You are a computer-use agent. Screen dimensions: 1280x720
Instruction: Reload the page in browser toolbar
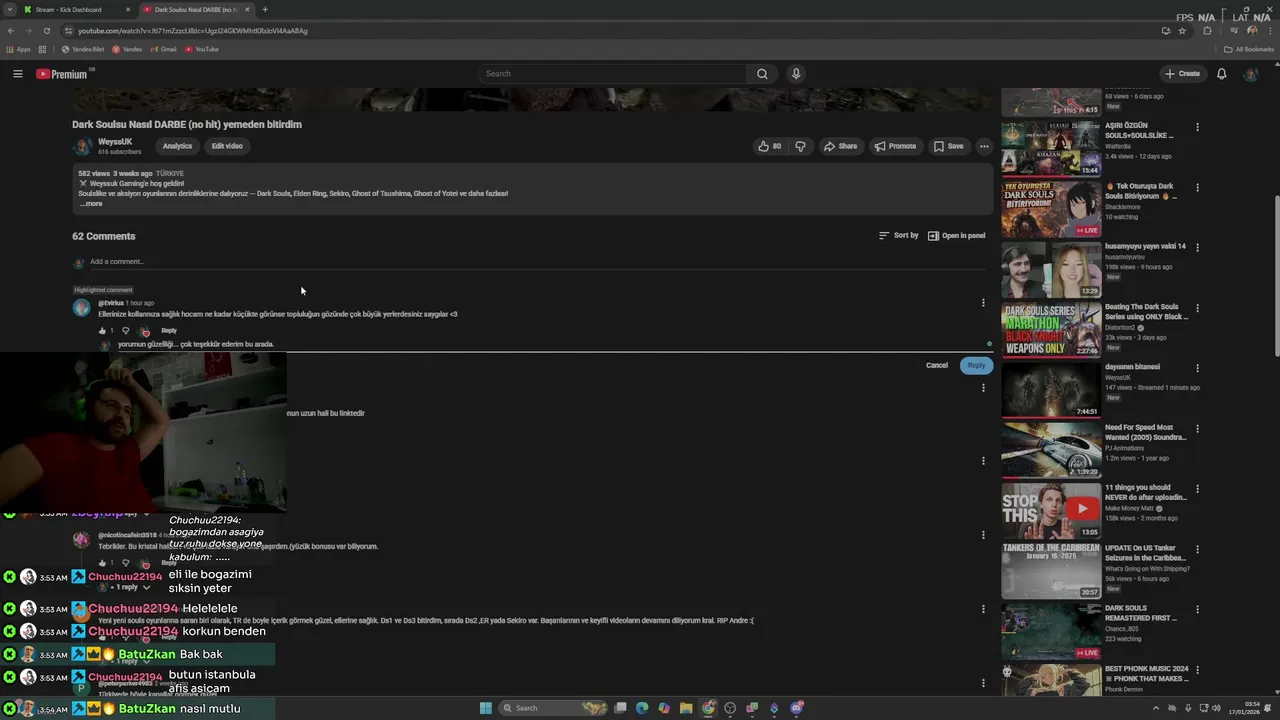click(x=46, y=31)
